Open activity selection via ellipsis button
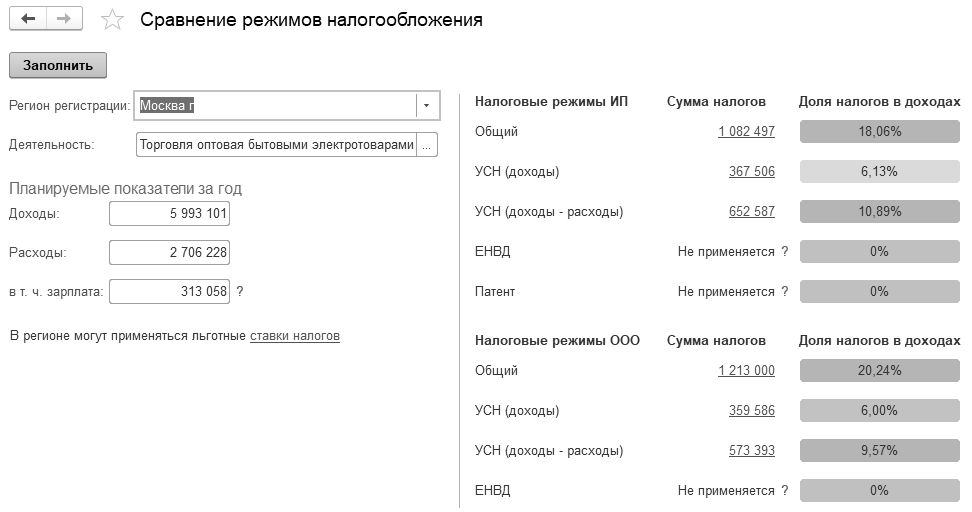This screenshot has width=972, height=512. click(427, 145)
